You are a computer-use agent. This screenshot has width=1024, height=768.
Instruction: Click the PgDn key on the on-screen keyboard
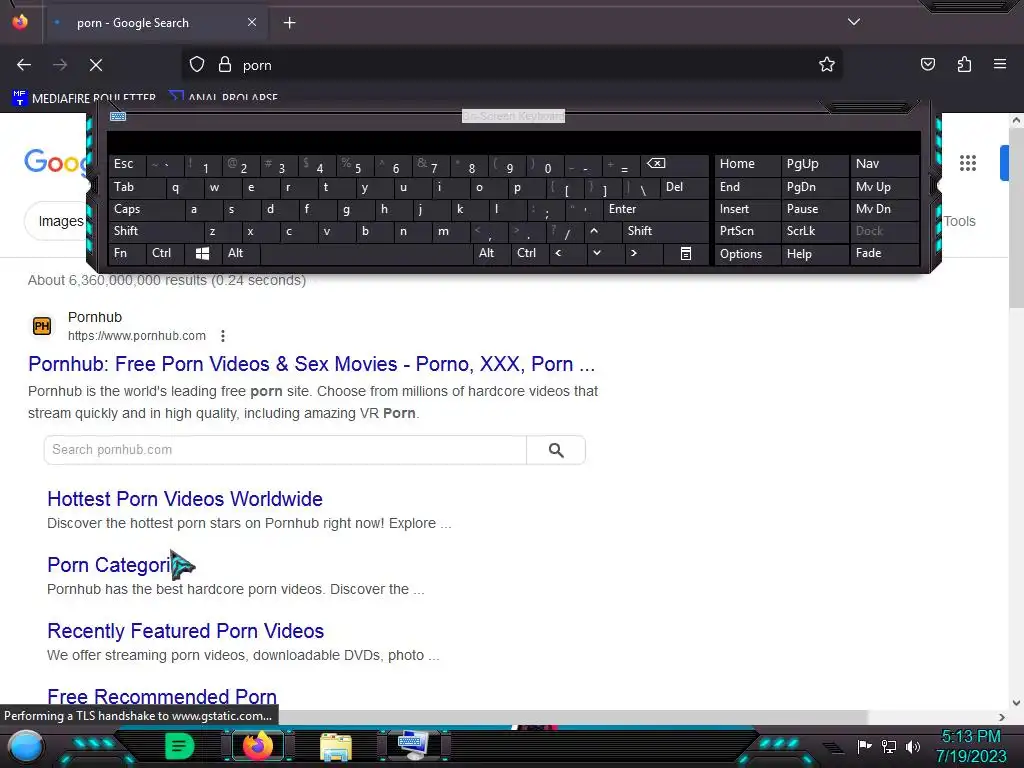[814, 187]
